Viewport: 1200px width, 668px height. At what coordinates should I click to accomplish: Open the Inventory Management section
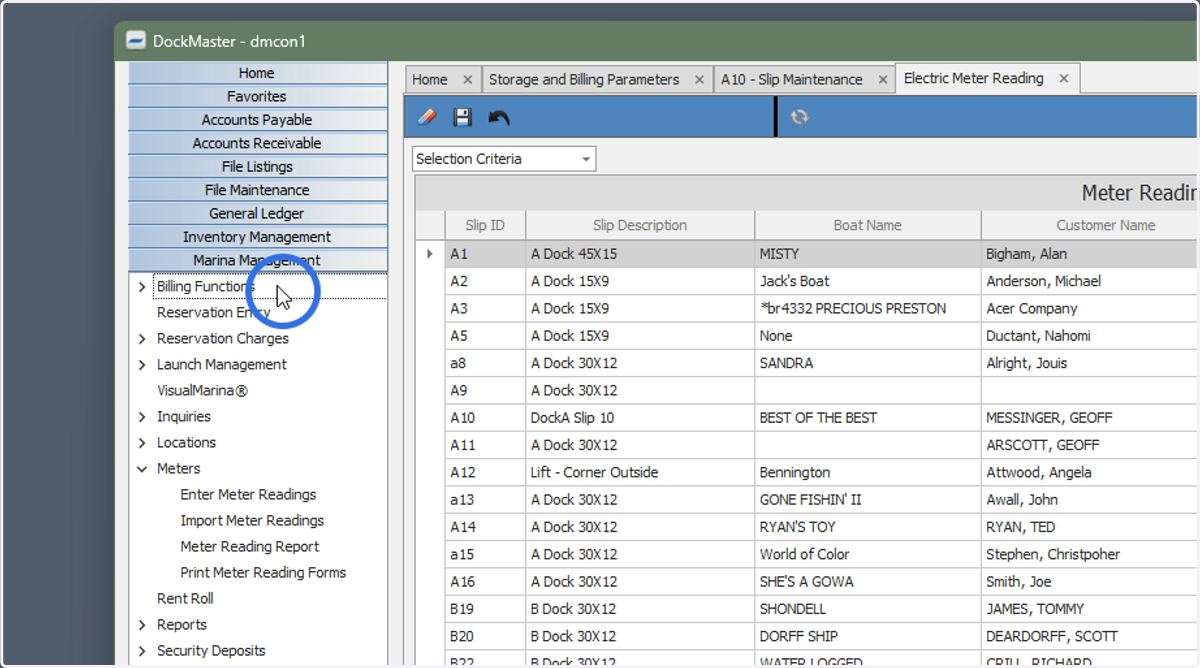pyautogui.click(x=257, y=237)
